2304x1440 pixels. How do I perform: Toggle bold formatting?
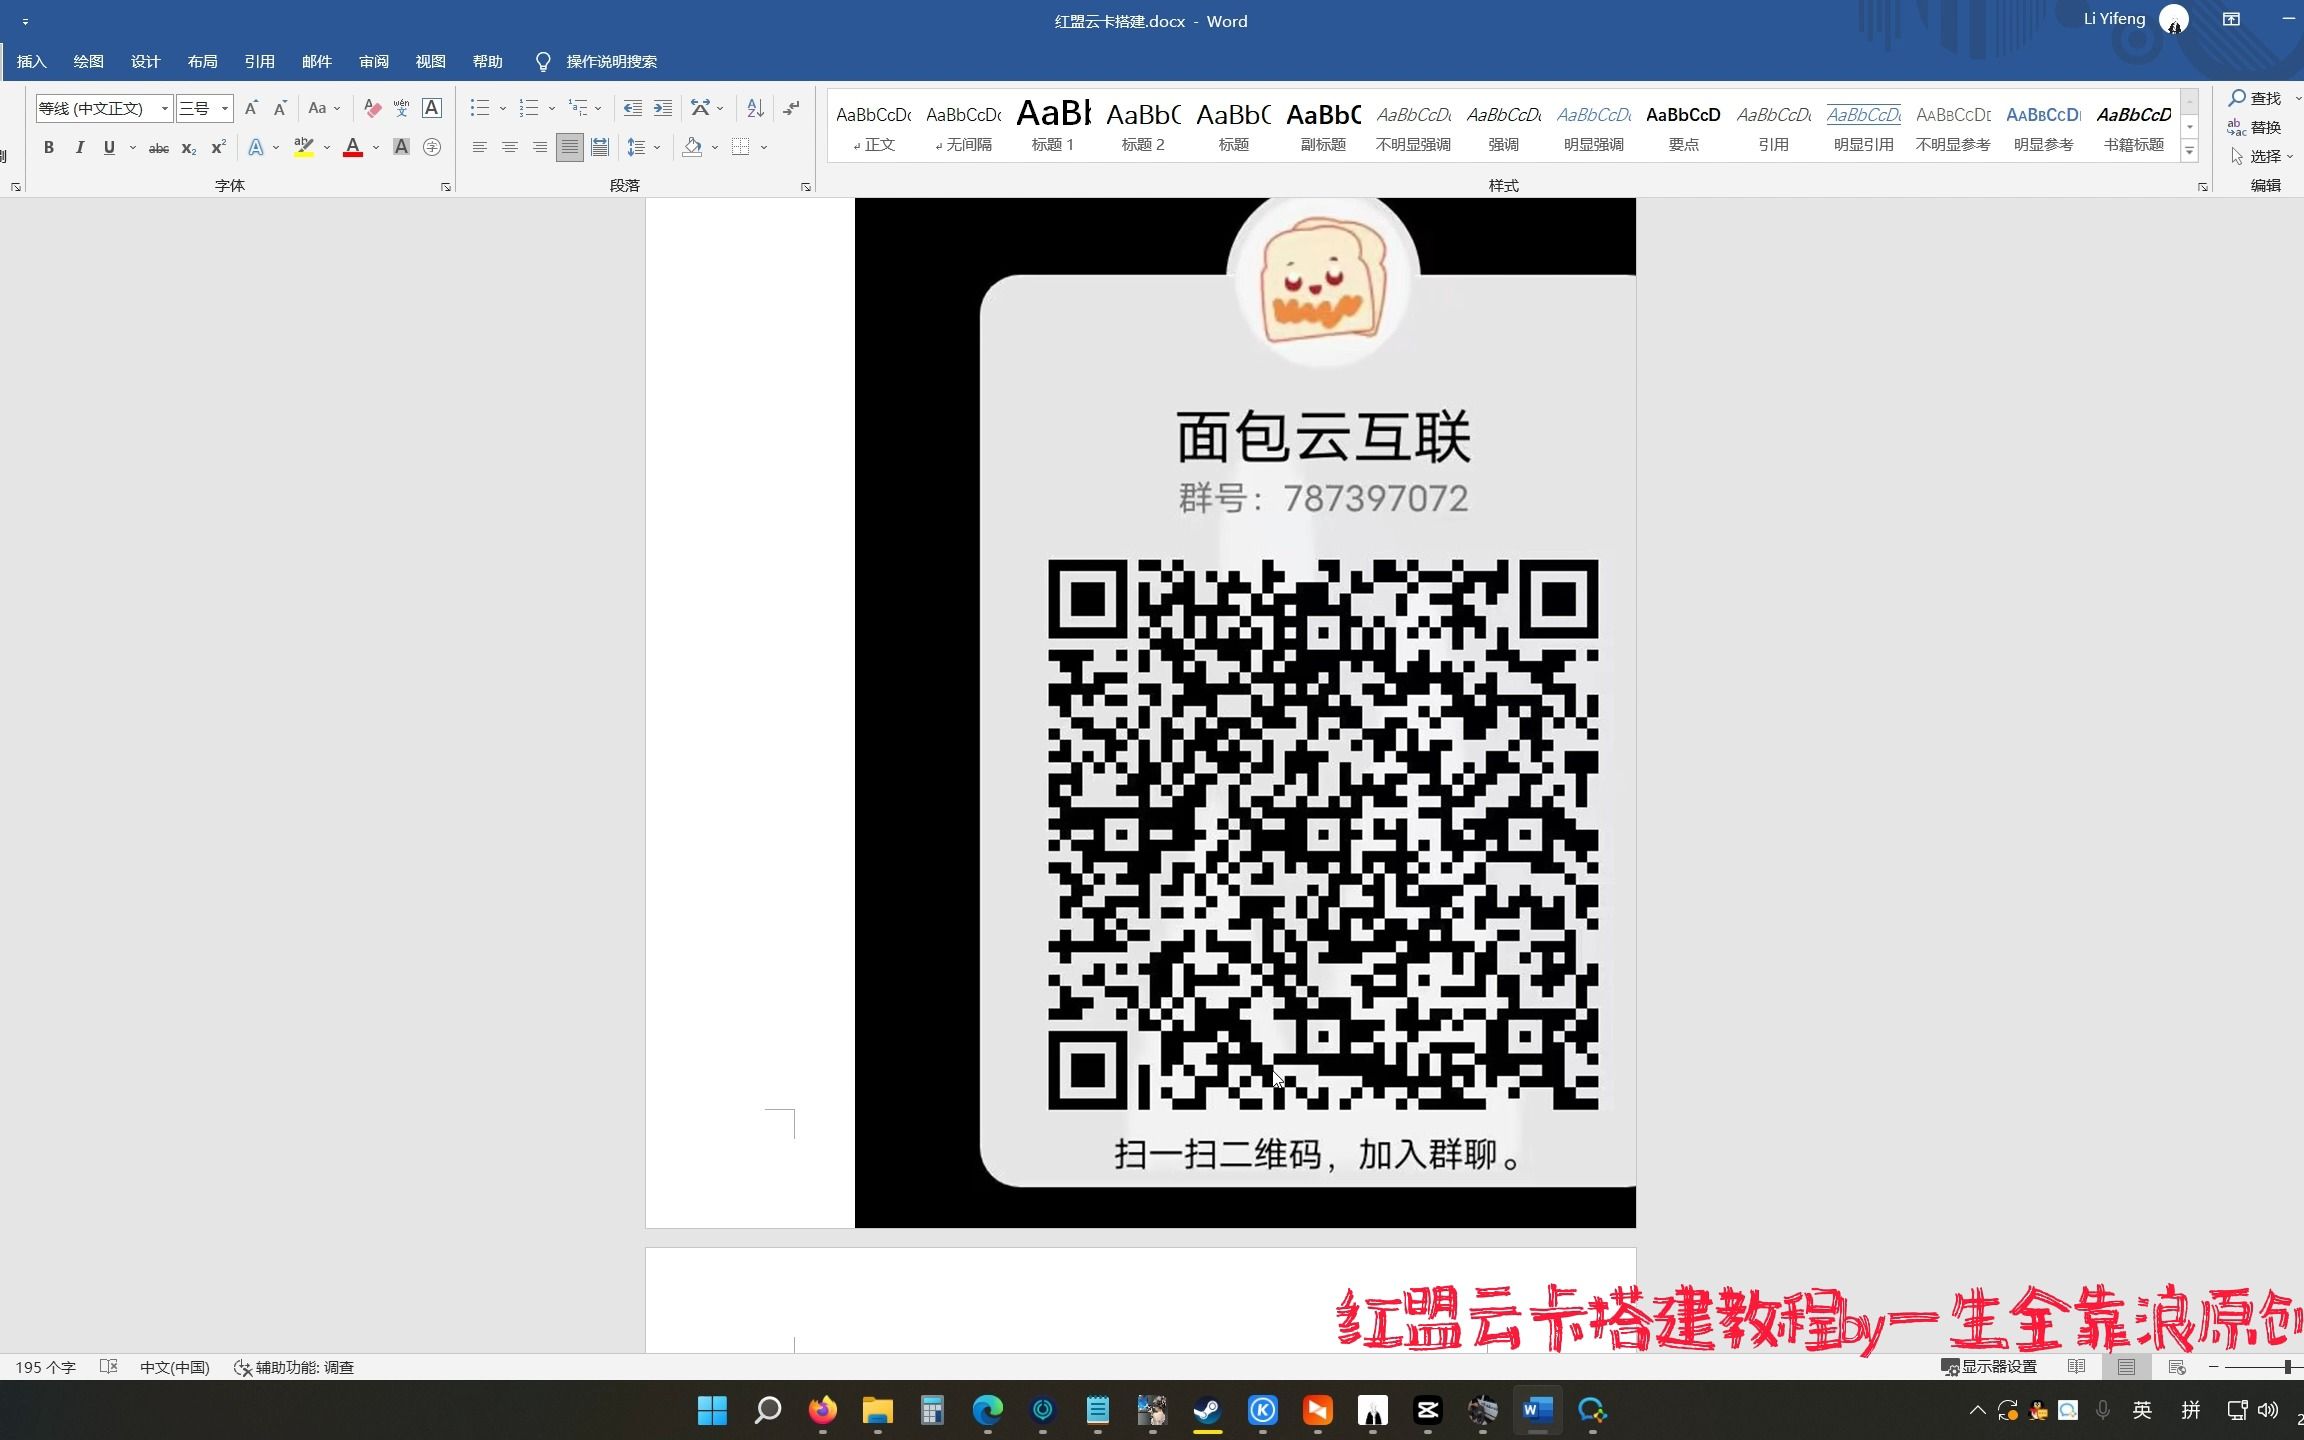click(48, 148)
